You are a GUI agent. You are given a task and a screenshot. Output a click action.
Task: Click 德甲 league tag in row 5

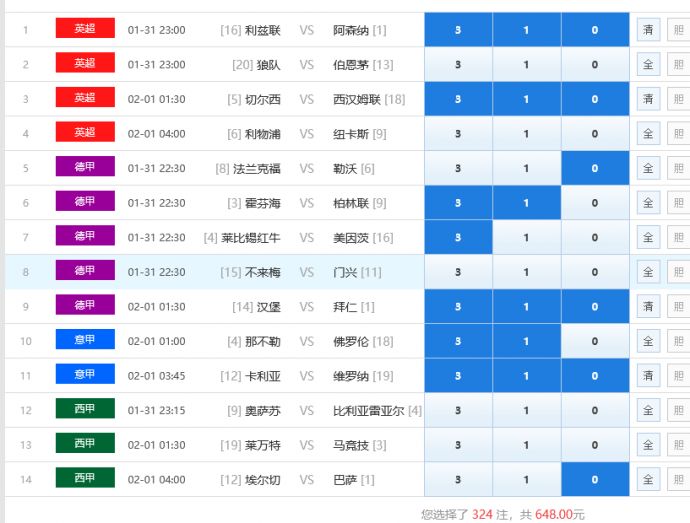point(85,168)
